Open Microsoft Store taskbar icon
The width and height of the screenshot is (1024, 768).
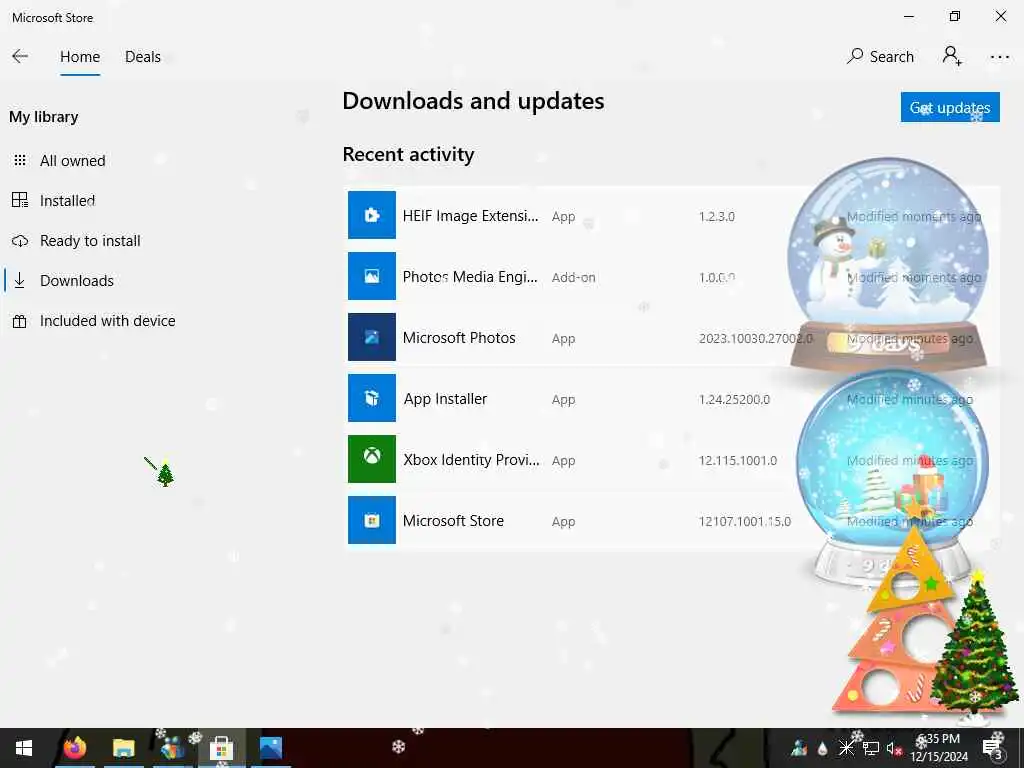(x=221, y=748)
